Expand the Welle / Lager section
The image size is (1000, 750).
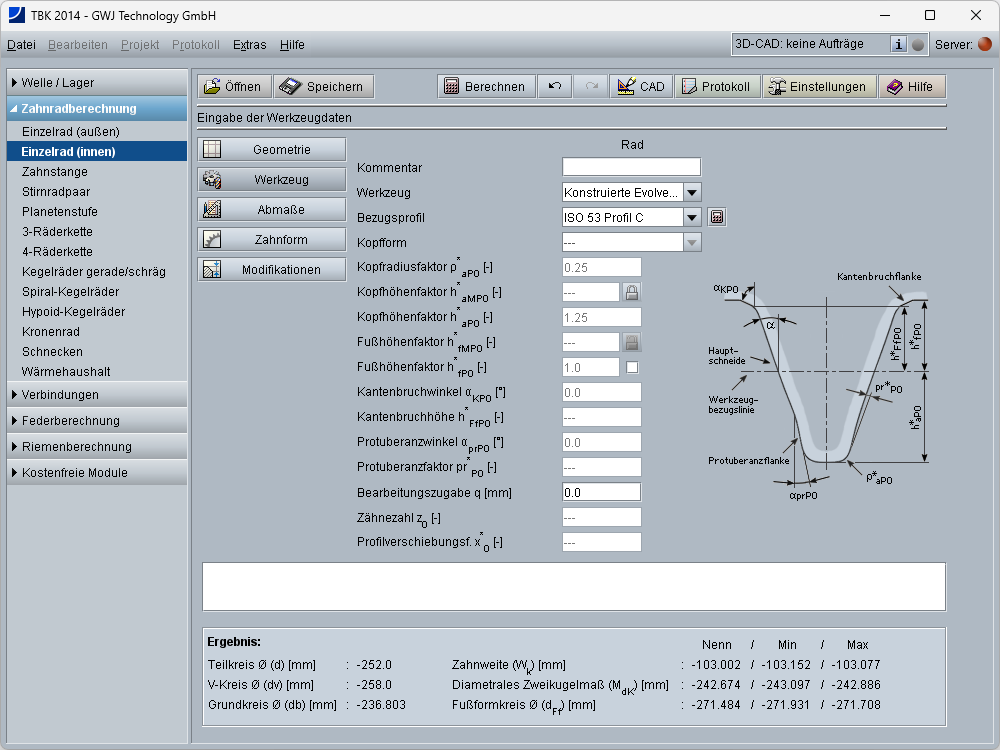[x=97, y=83]
